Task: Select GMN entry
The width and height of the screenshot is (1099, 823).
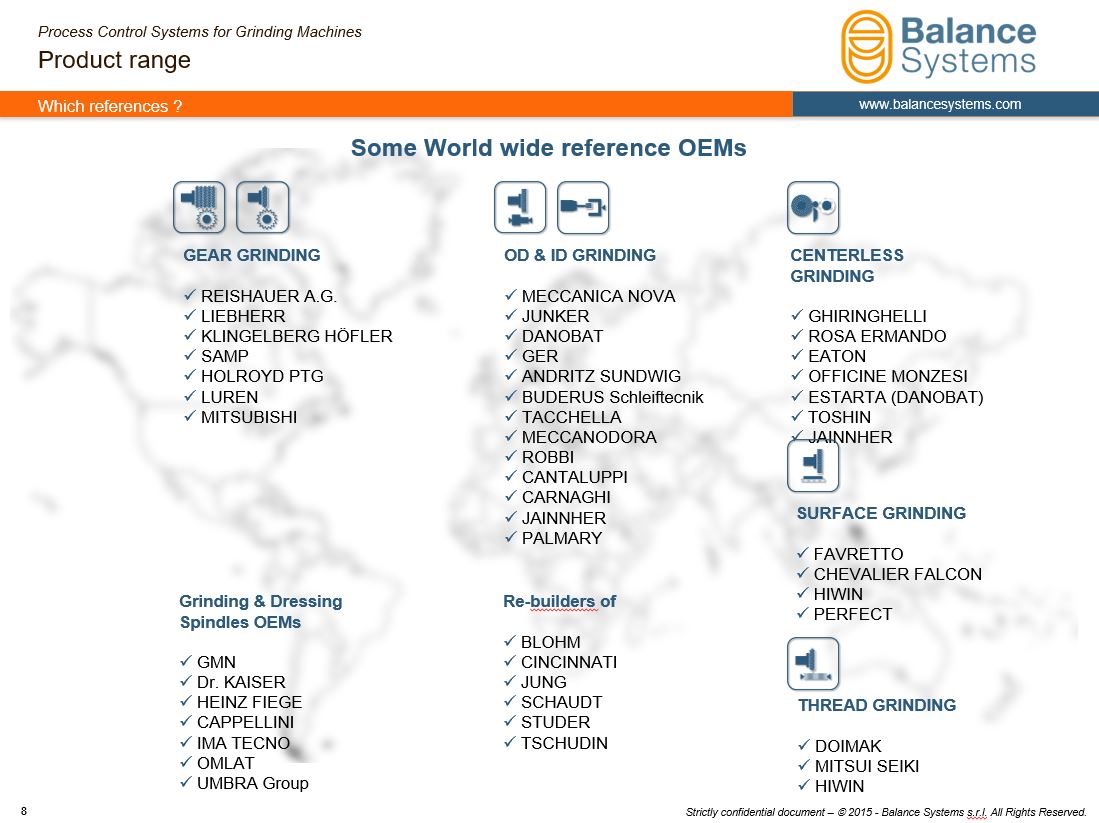Action: pos(217,662)
